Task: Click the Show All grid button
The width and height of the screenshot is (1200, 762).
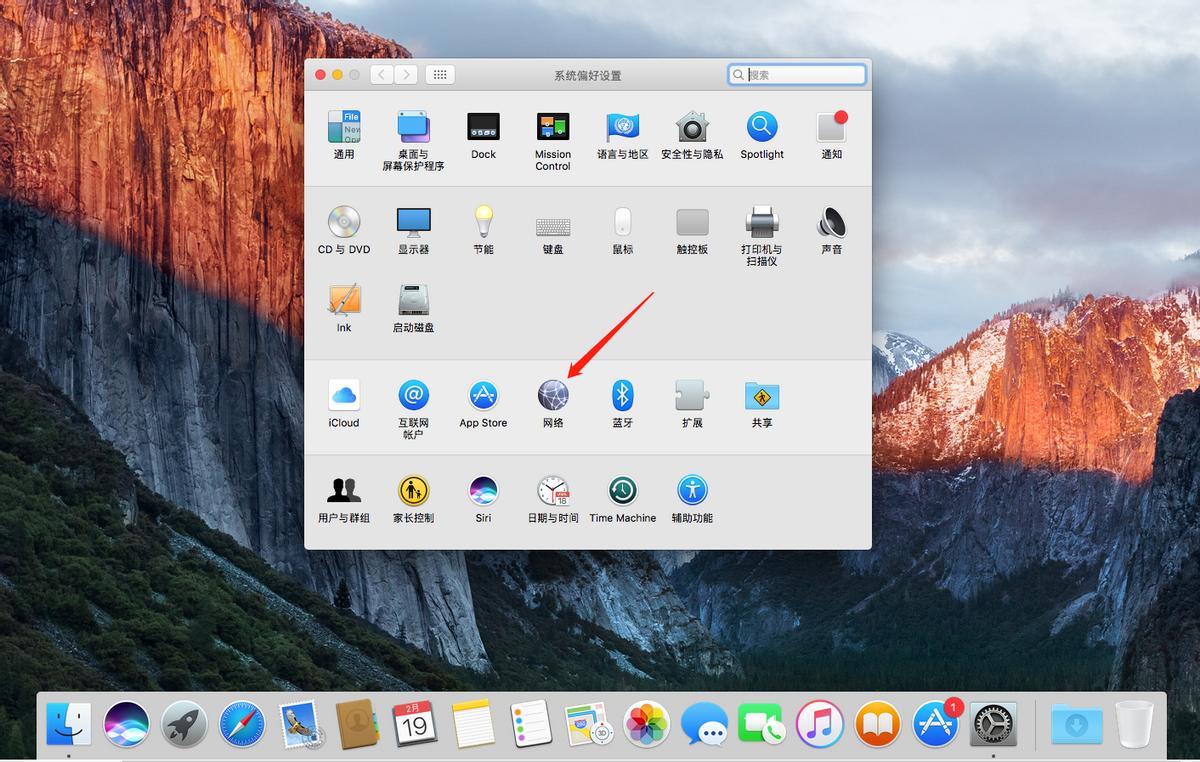Action: pos(440,75)
